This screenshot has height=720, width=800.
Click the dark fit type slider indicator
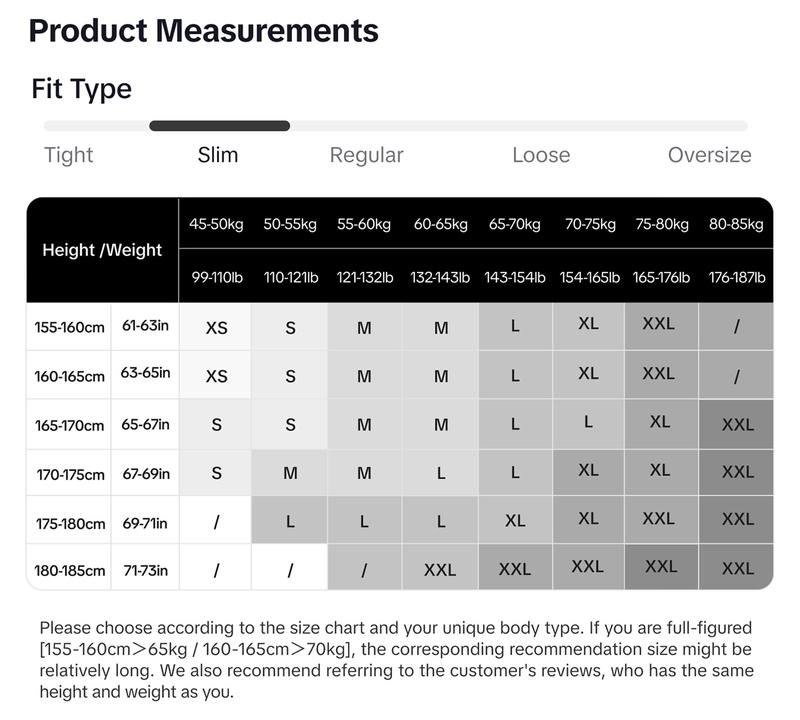coord(219,126)
